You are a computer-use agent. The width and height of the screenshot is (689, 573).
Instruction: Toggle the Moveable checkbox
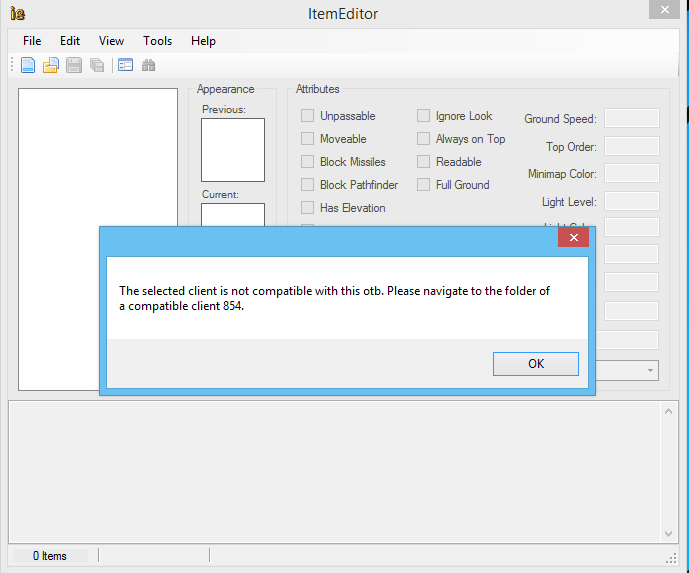click(x=308, y=139)
